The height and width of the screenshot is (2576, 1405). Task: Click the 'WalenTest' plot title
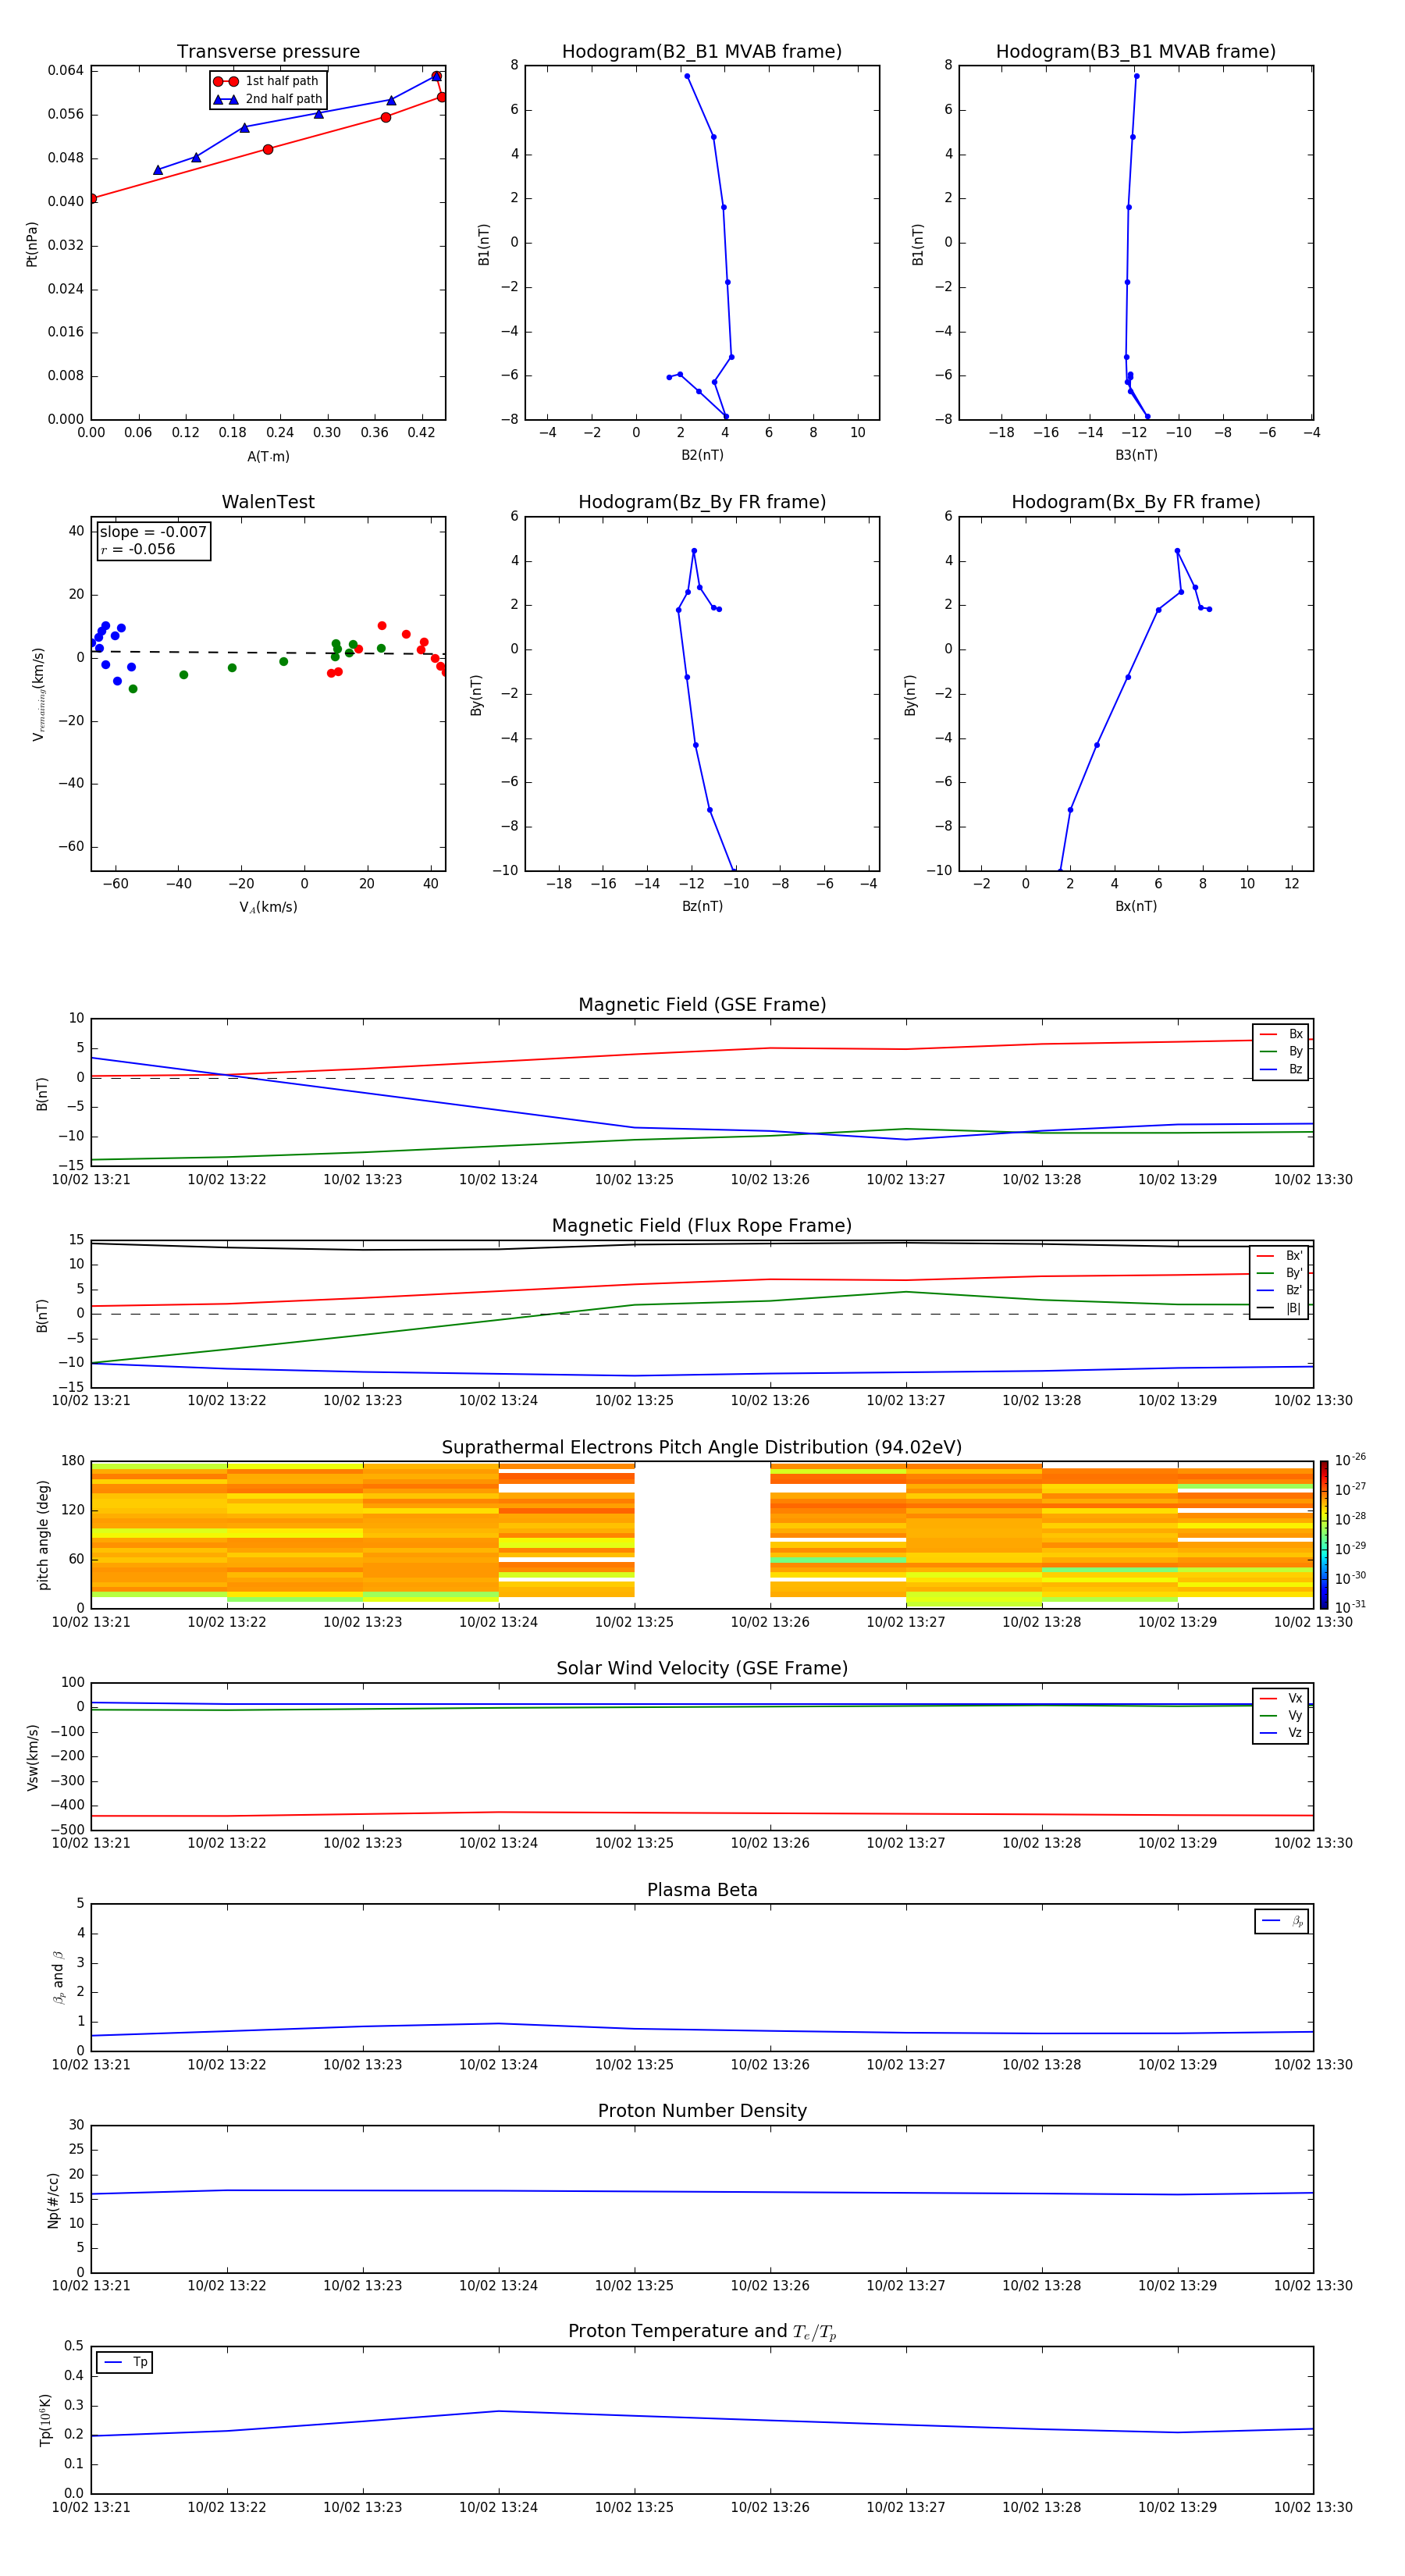[268, 502]
